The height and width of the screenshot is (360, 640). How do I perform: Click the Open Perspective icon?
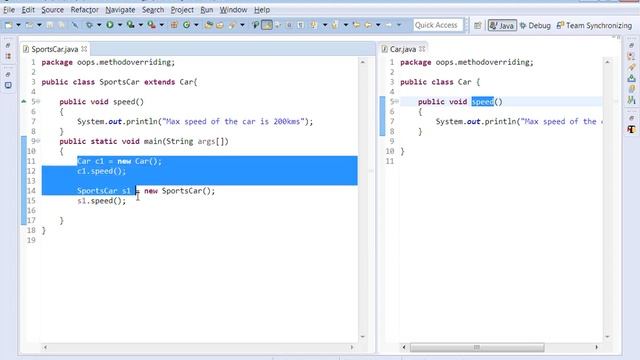478,25
